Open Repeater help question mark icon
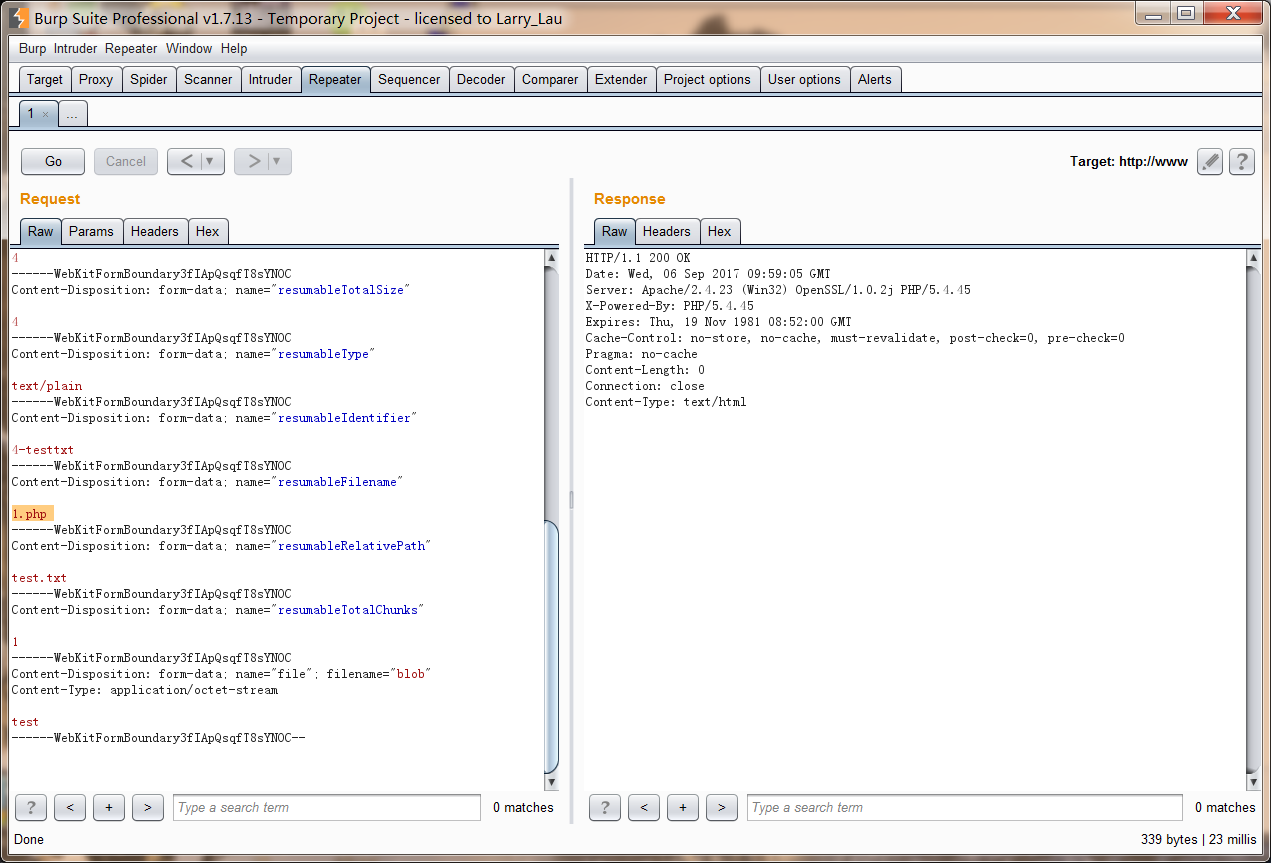This screenshot has width=1271, height=863. pyautogui.click(x=1242, y=161)
